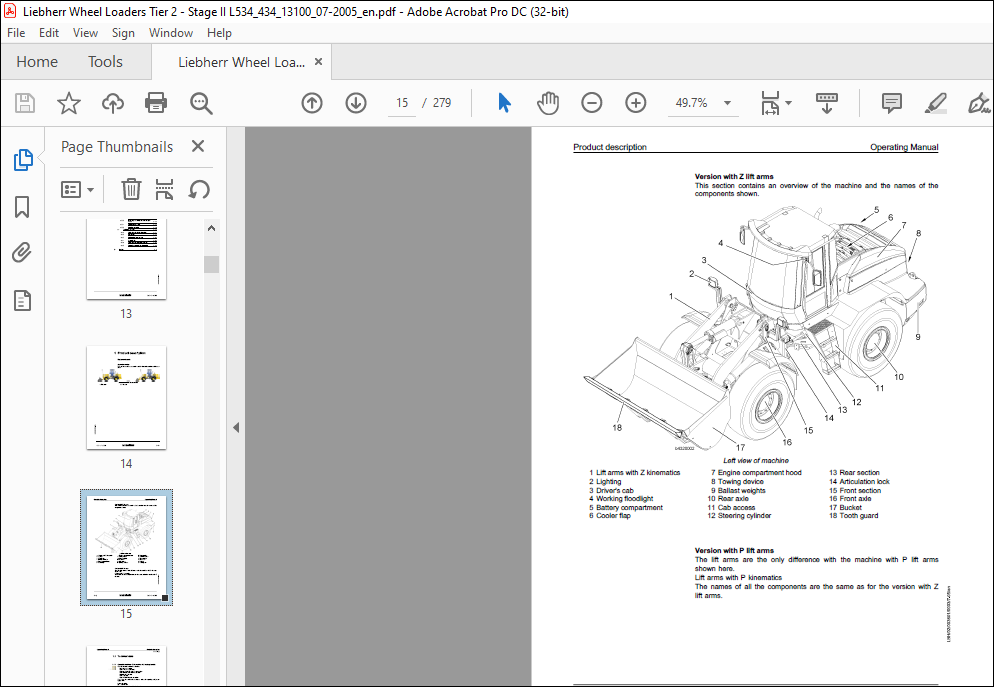Click the '5 Battery compartment' legend entry
The height and width of the screenshot is (687, 994).
[626, 508]
